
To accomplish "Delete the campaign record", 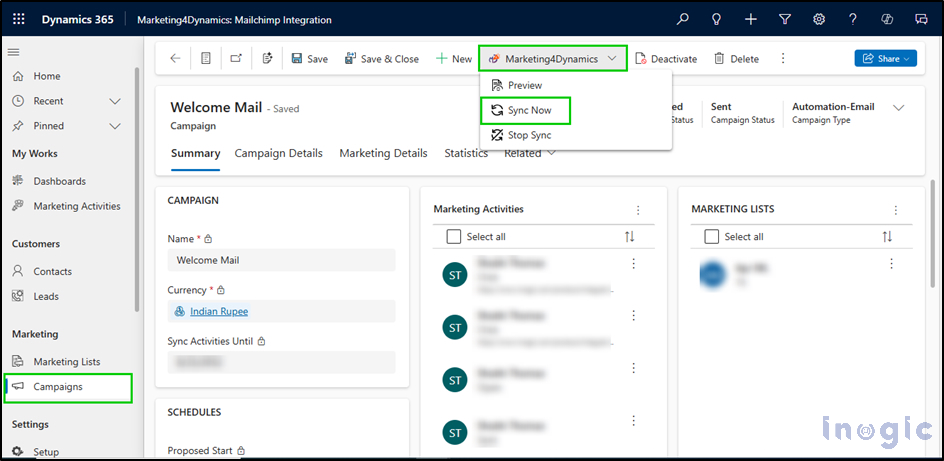I will pyautogui.click(x=736, y=59).
